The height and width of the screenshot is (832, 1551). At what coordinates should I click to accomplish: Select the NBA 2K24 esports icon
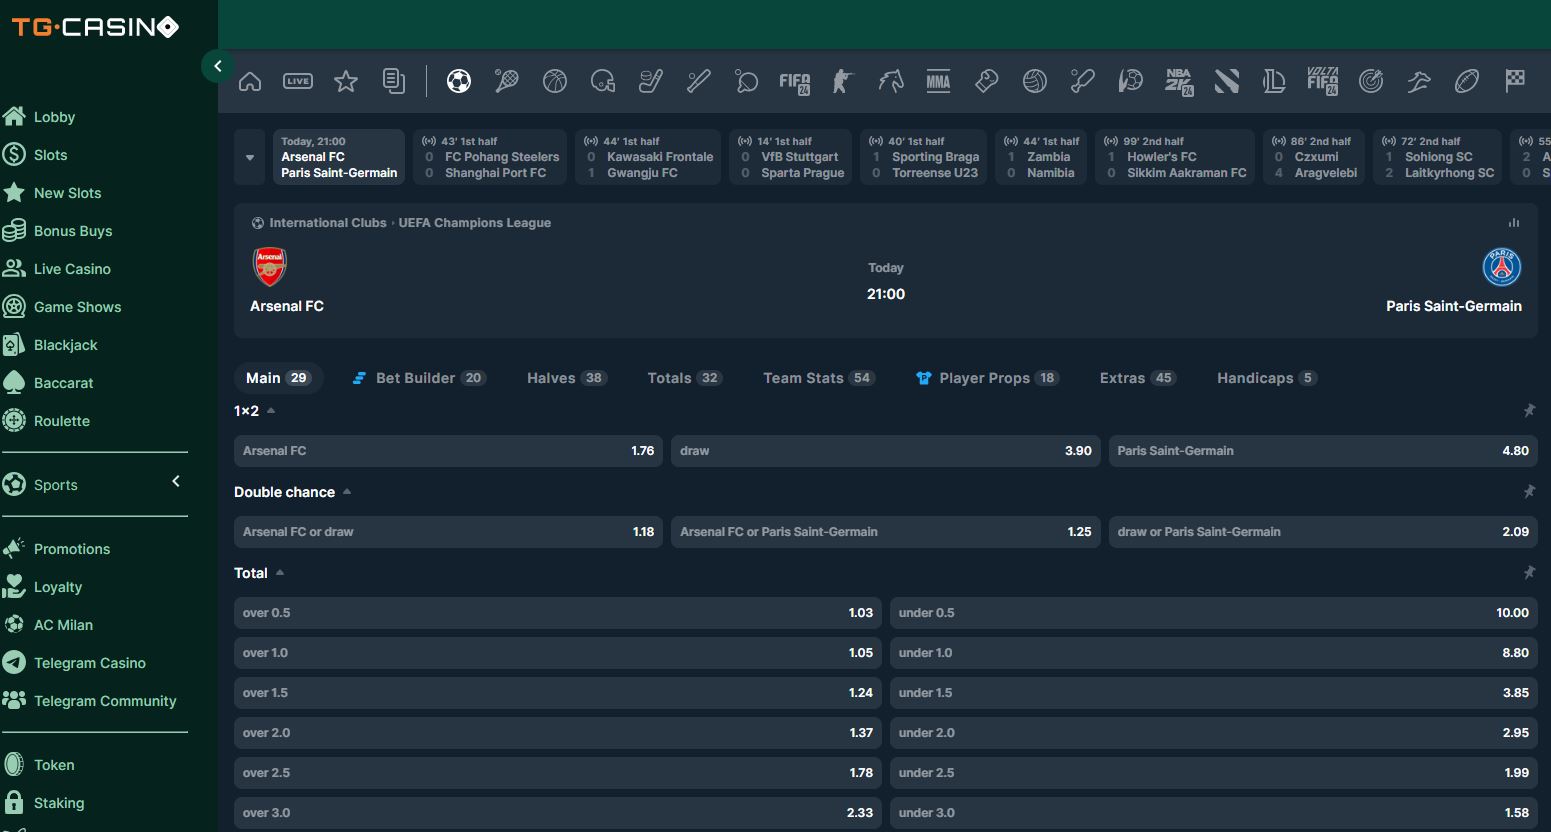(1179, 81)
